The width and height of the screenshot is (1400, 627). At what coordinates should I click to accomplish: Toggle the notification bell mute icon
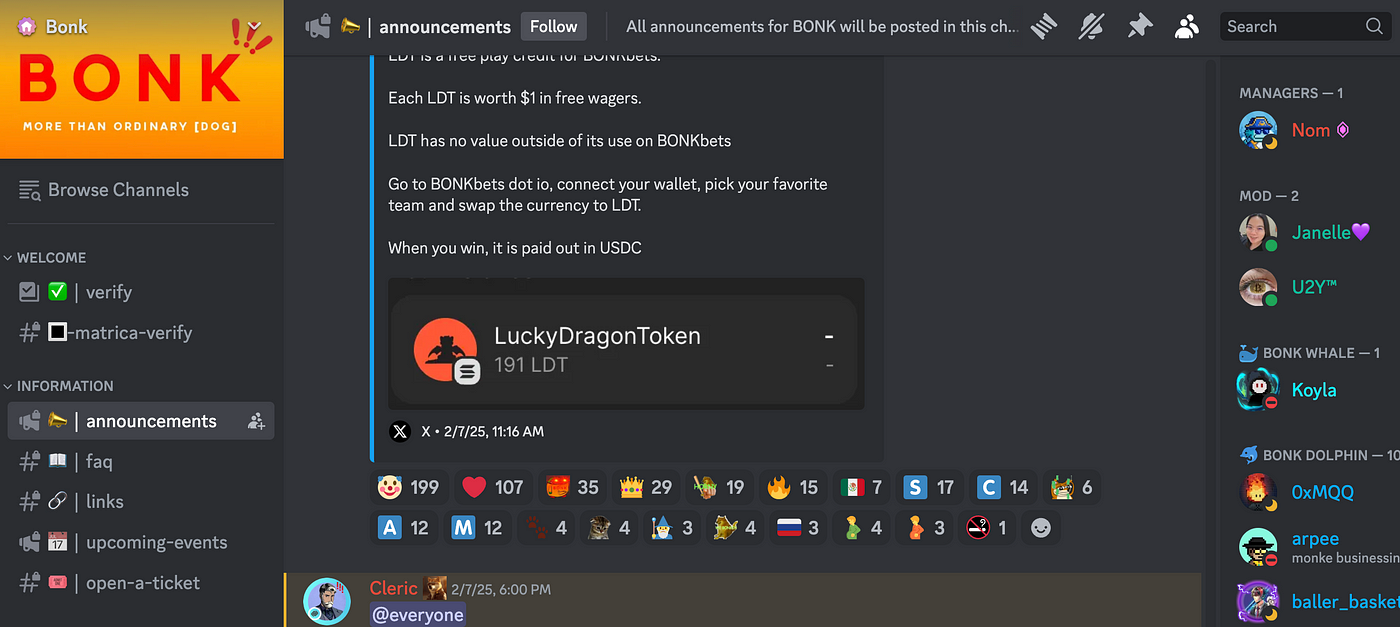click(1092, 27)
